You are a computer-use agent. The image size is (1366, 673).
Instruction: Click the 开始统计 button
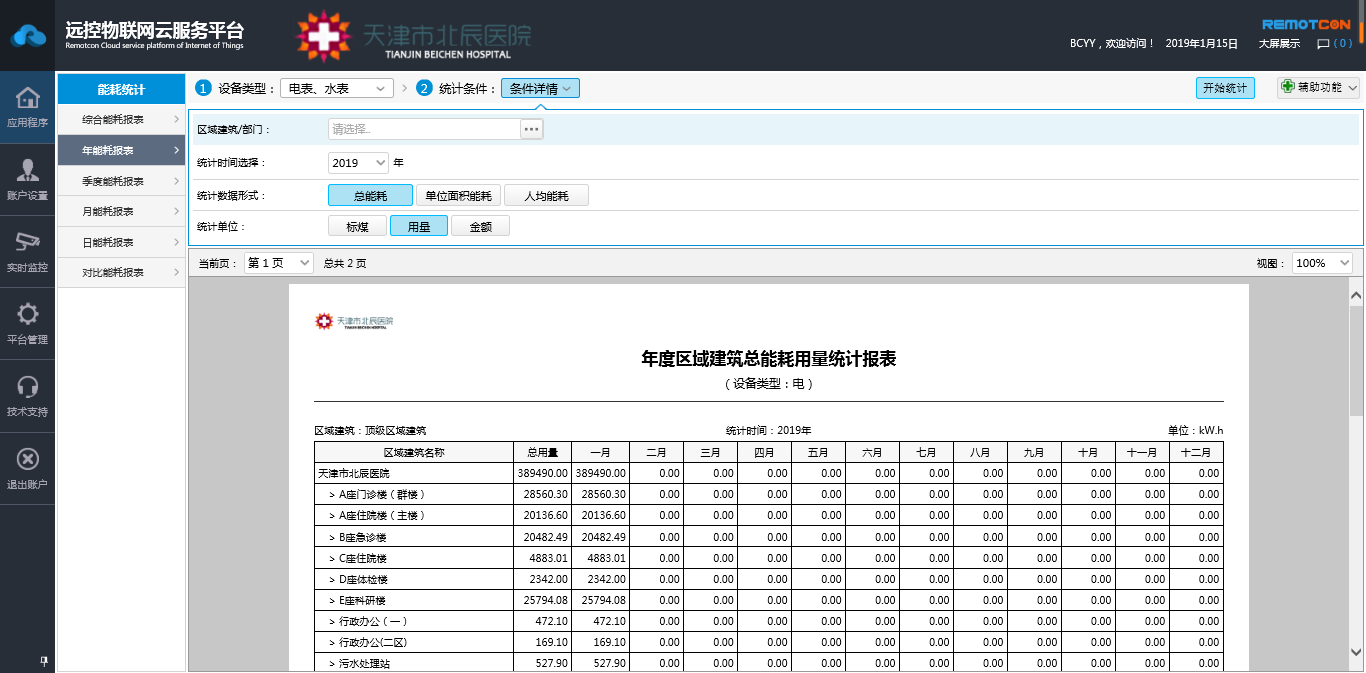pos(1225,88)
